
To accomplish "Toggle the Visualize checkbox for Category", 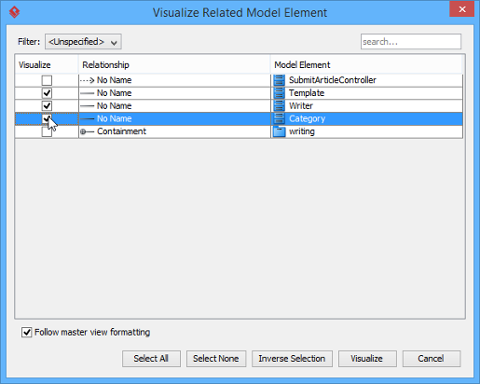I will click(47, 119).
